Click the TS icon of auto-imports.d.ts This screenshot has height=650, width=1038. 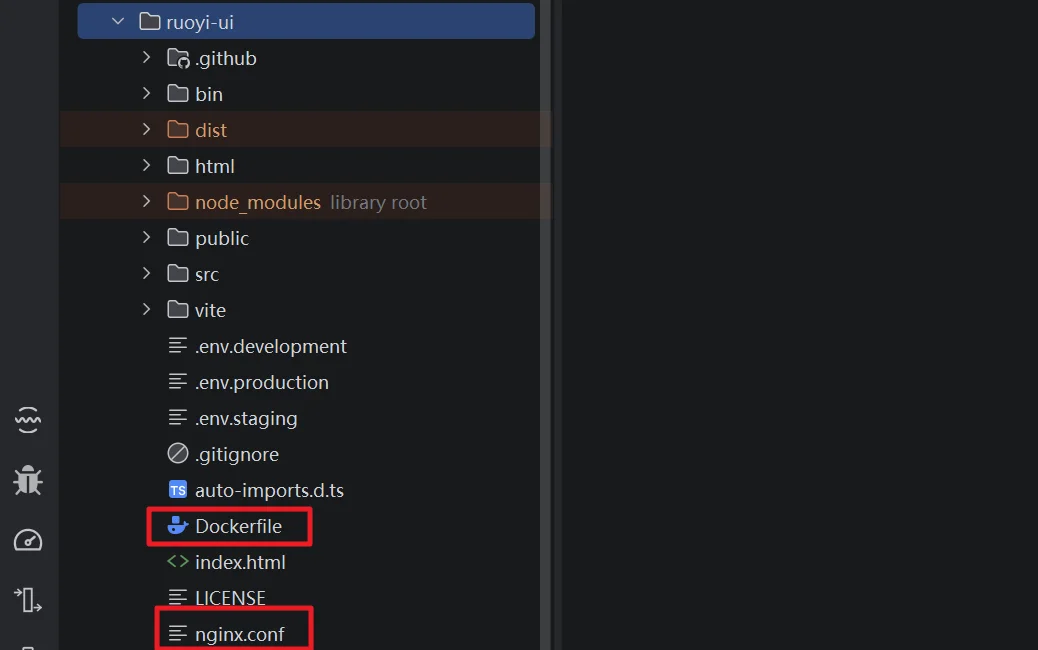click(177, 490)
